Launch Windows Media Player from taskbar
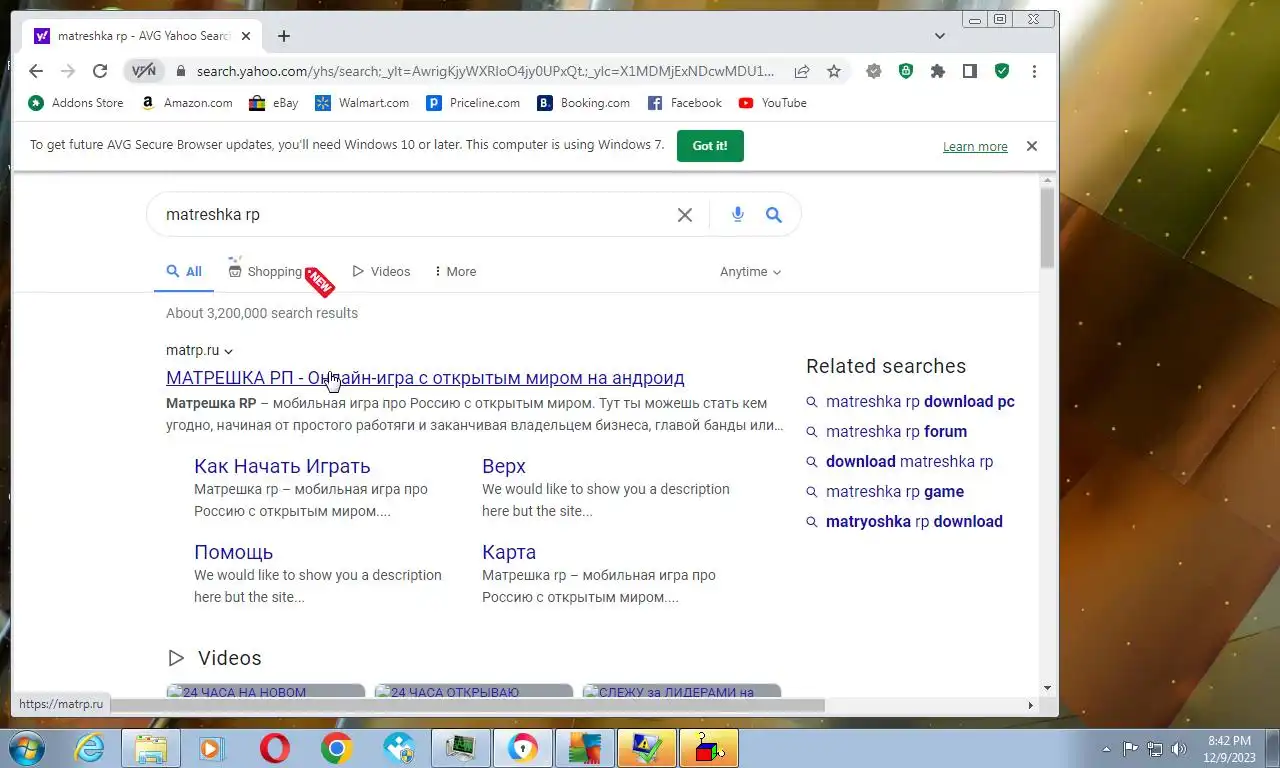 pos(212,748)
